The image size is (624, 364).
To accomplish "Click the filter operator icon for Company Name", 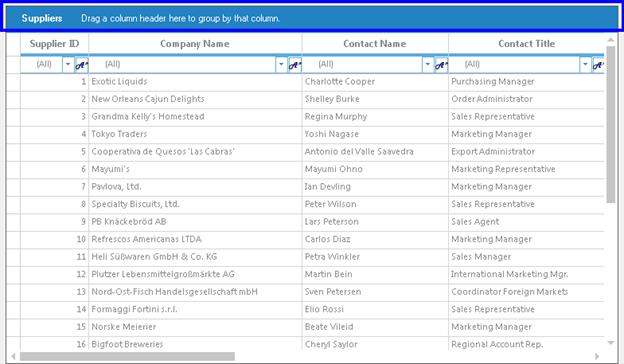I will click(295, 64).
